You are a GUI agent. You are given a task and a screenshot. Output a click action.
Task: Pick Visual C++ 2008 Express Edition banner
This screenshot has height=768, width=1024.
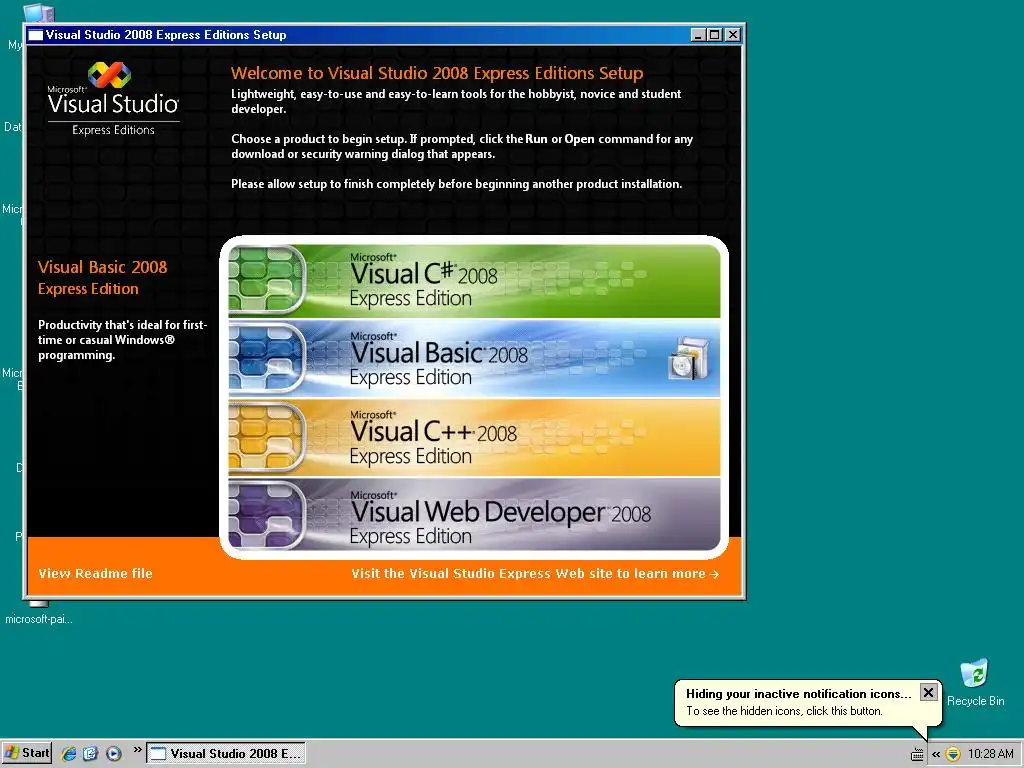[x=474, y=438]
